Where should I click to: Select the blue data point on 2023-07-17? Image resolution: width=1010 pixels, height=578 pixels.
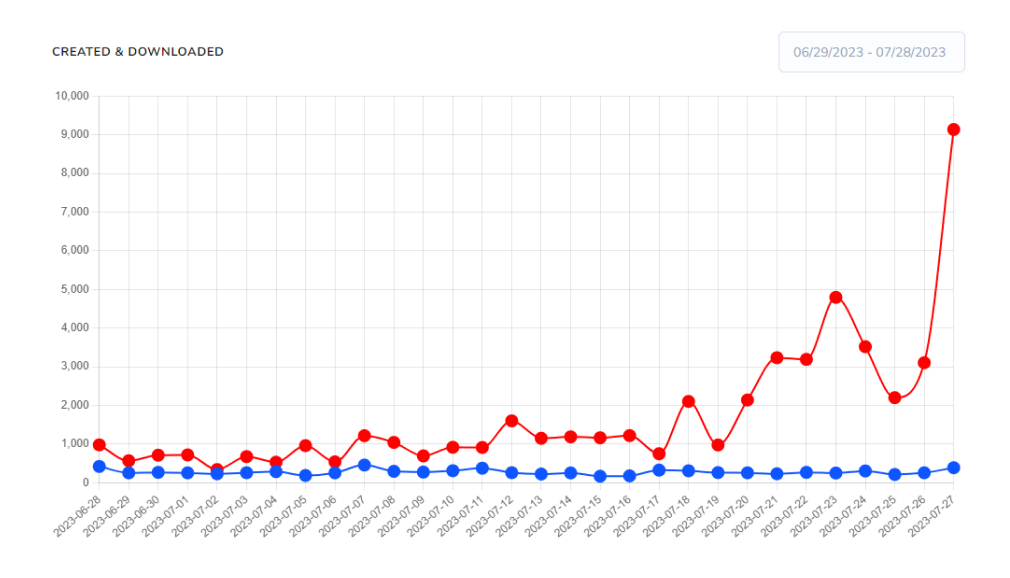[658, 470]
